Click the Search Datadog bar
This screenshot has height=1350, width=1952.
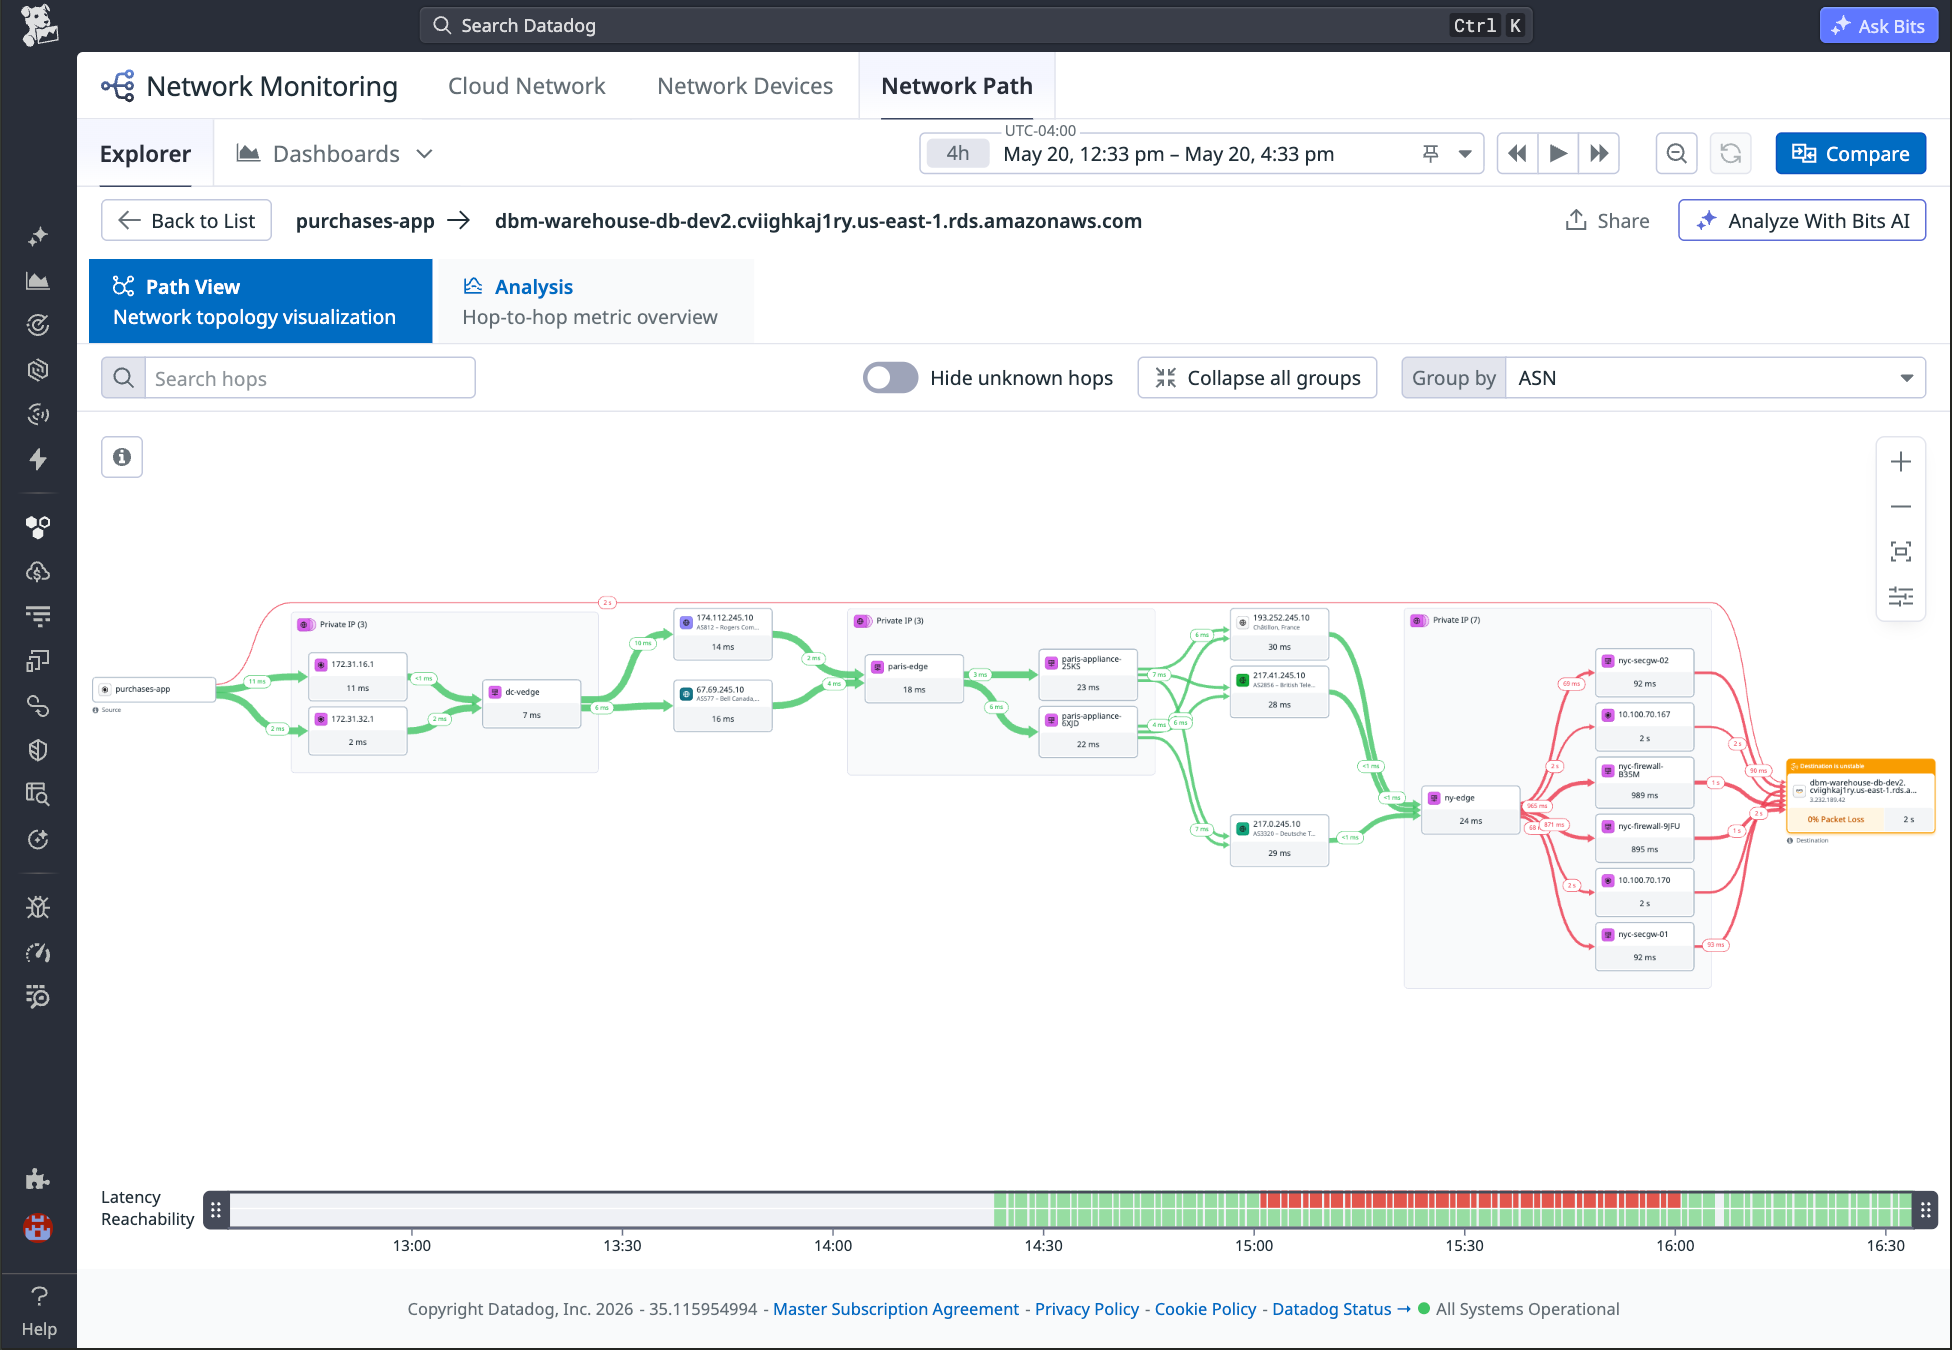976,26
